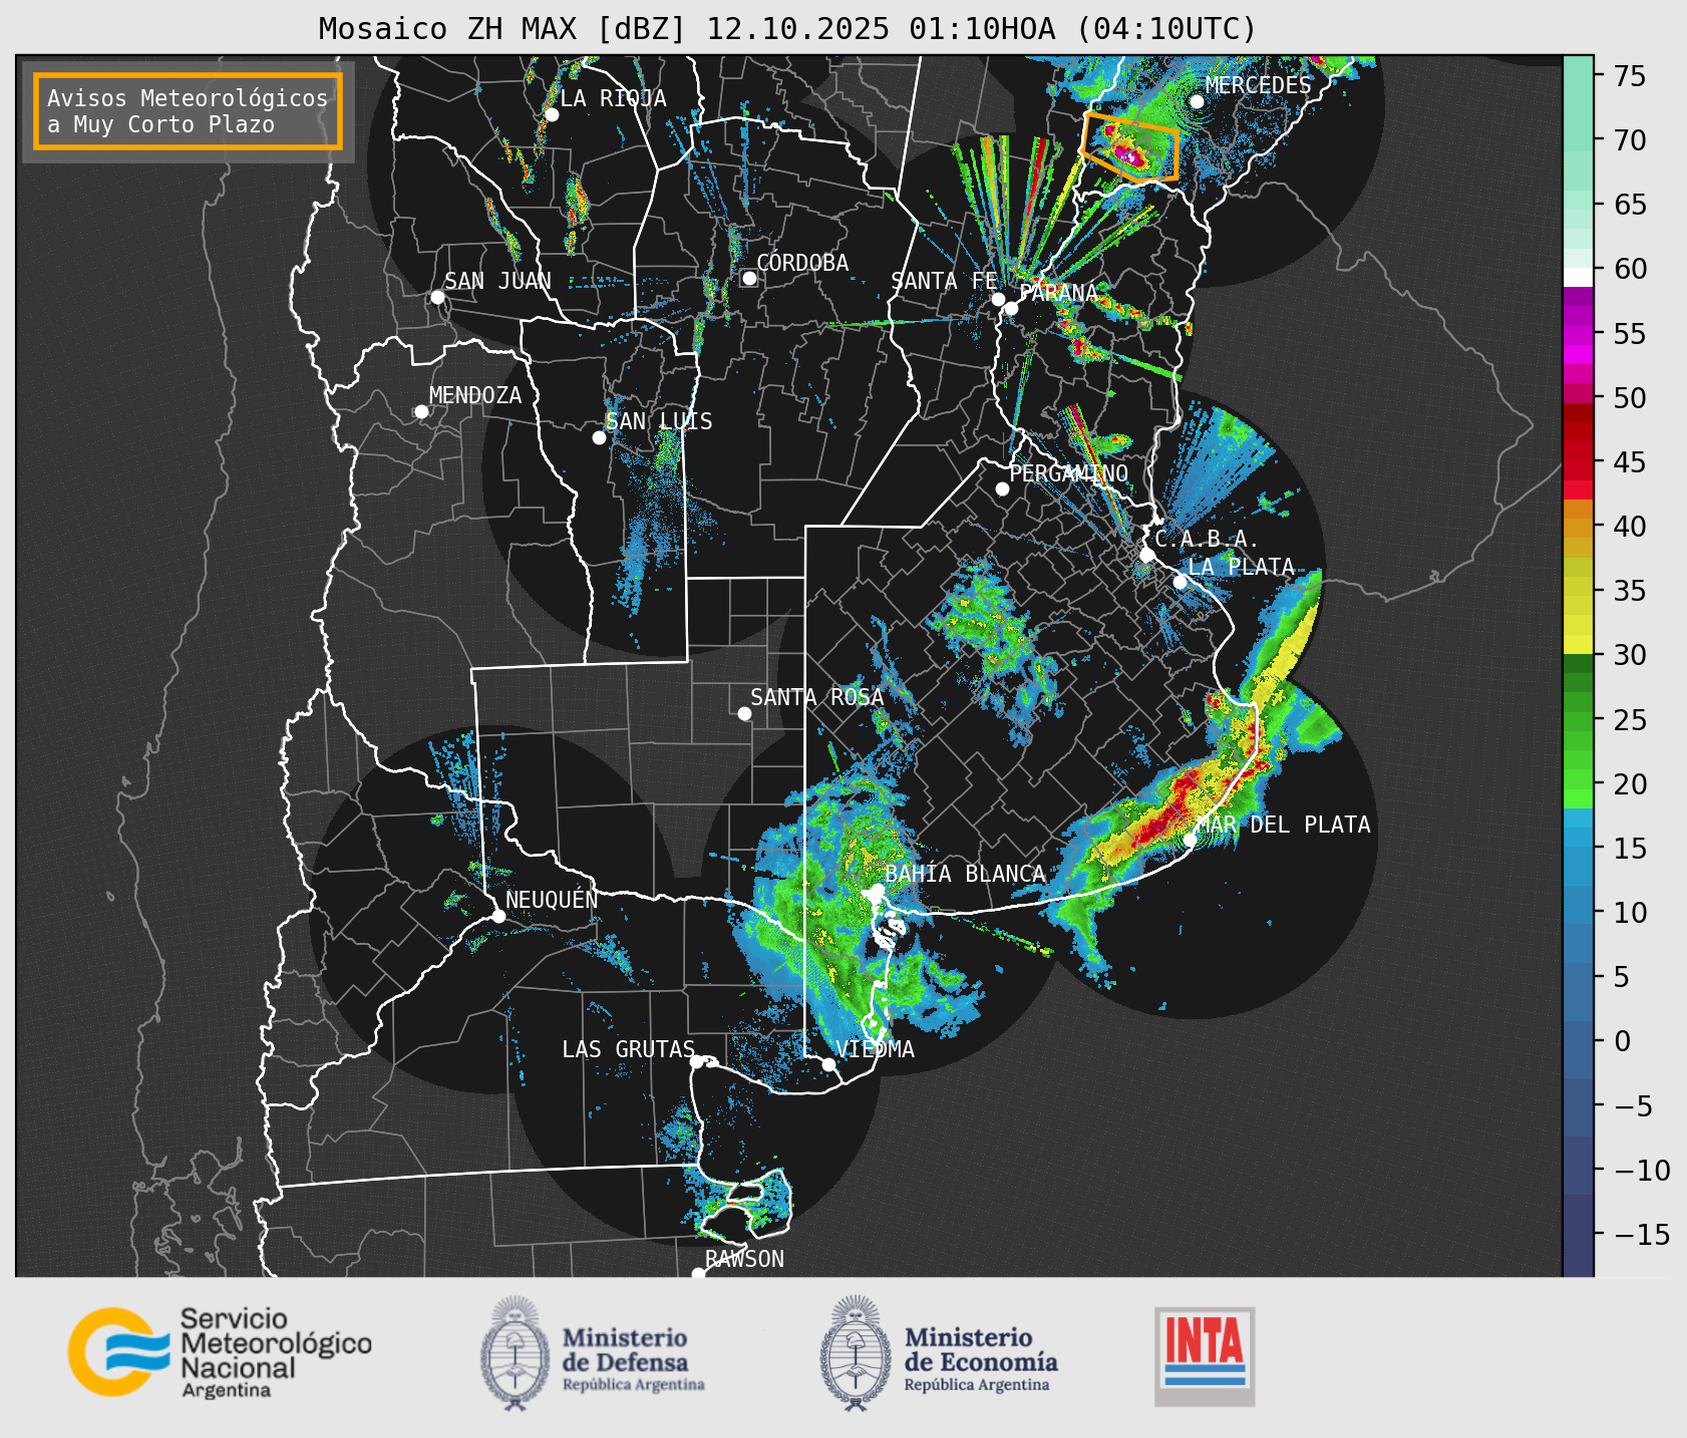The width and height of the screenshot is (1687, 1438).
Task: Select the Mercedes city marker
Action: 1196,101
